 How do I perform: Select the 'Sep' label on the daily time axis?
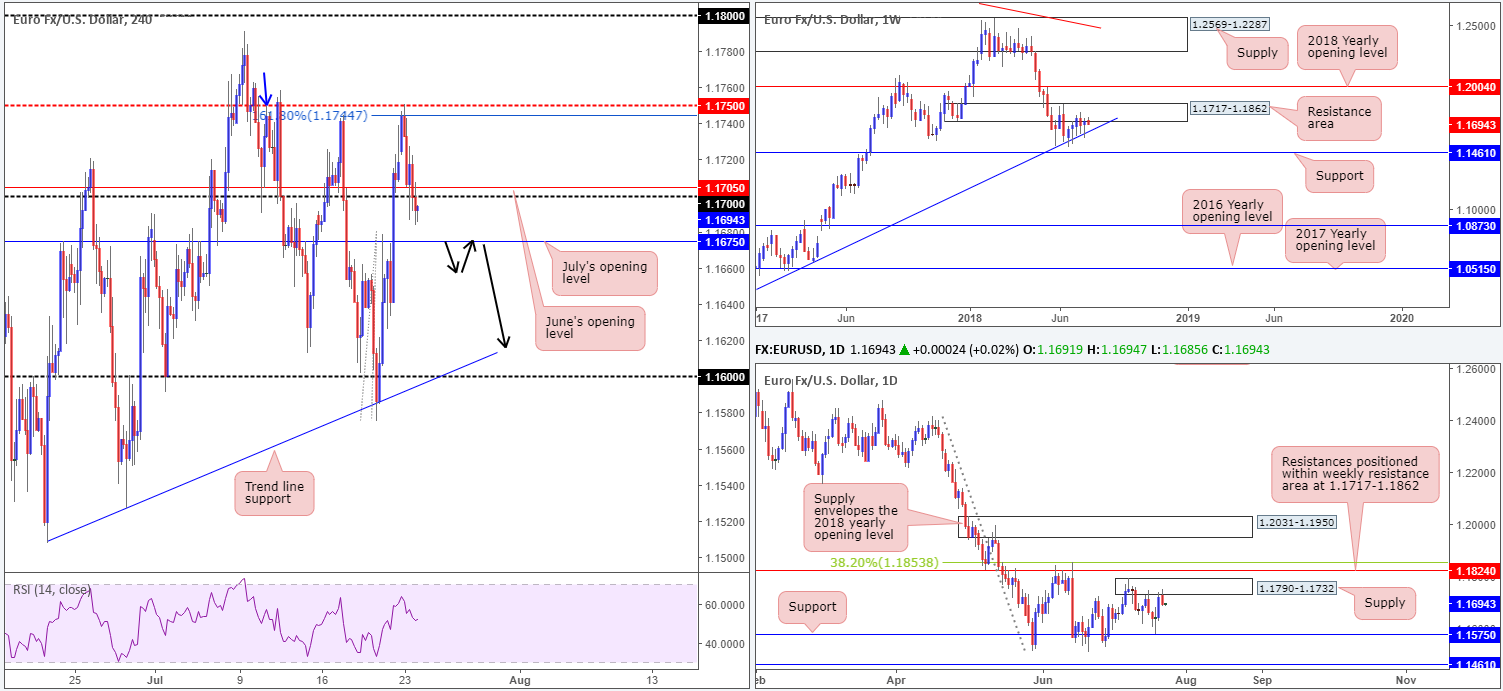(1261, 680)
